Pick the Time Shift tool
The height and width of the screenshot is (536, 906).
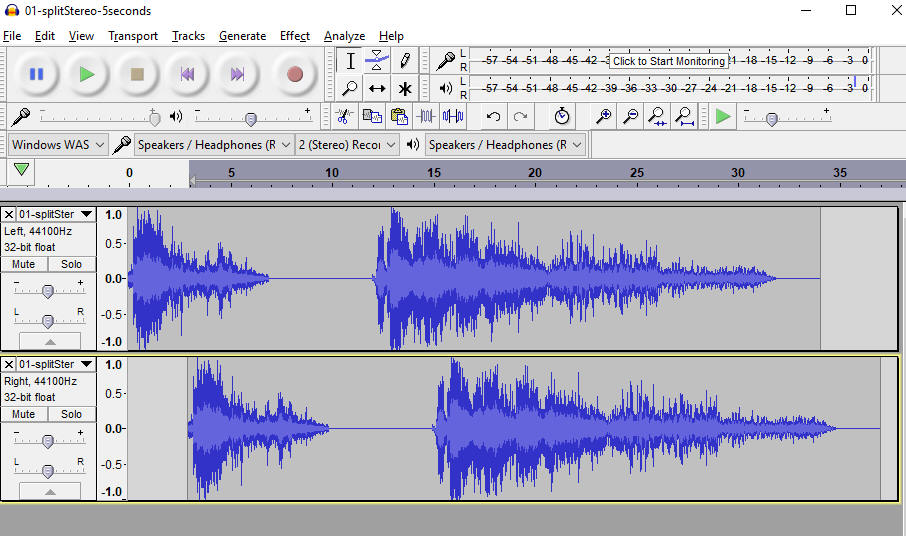coord(376,89)
